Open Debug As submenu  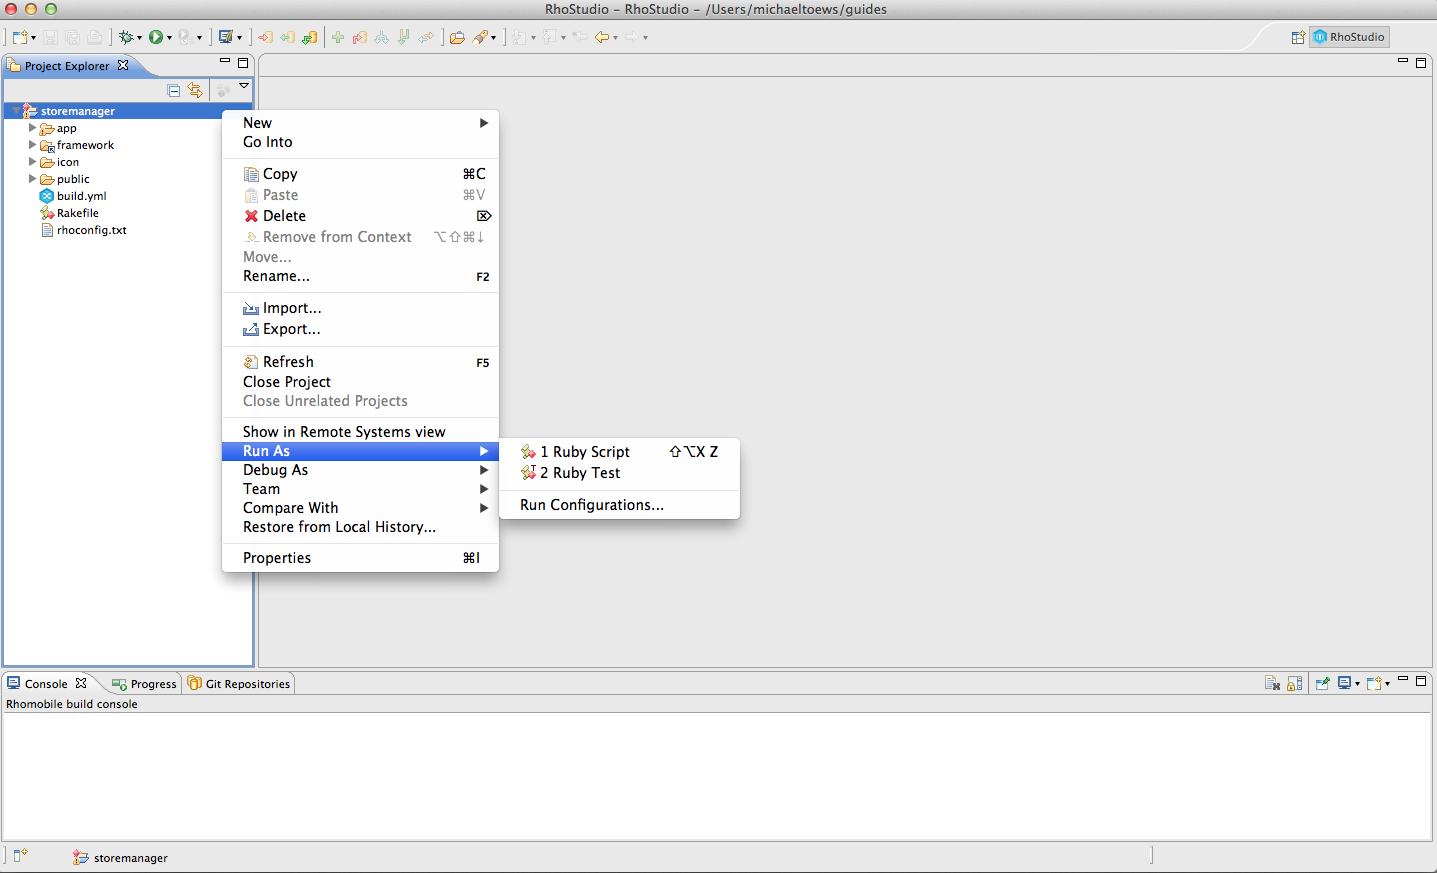(x=360, y=470)
